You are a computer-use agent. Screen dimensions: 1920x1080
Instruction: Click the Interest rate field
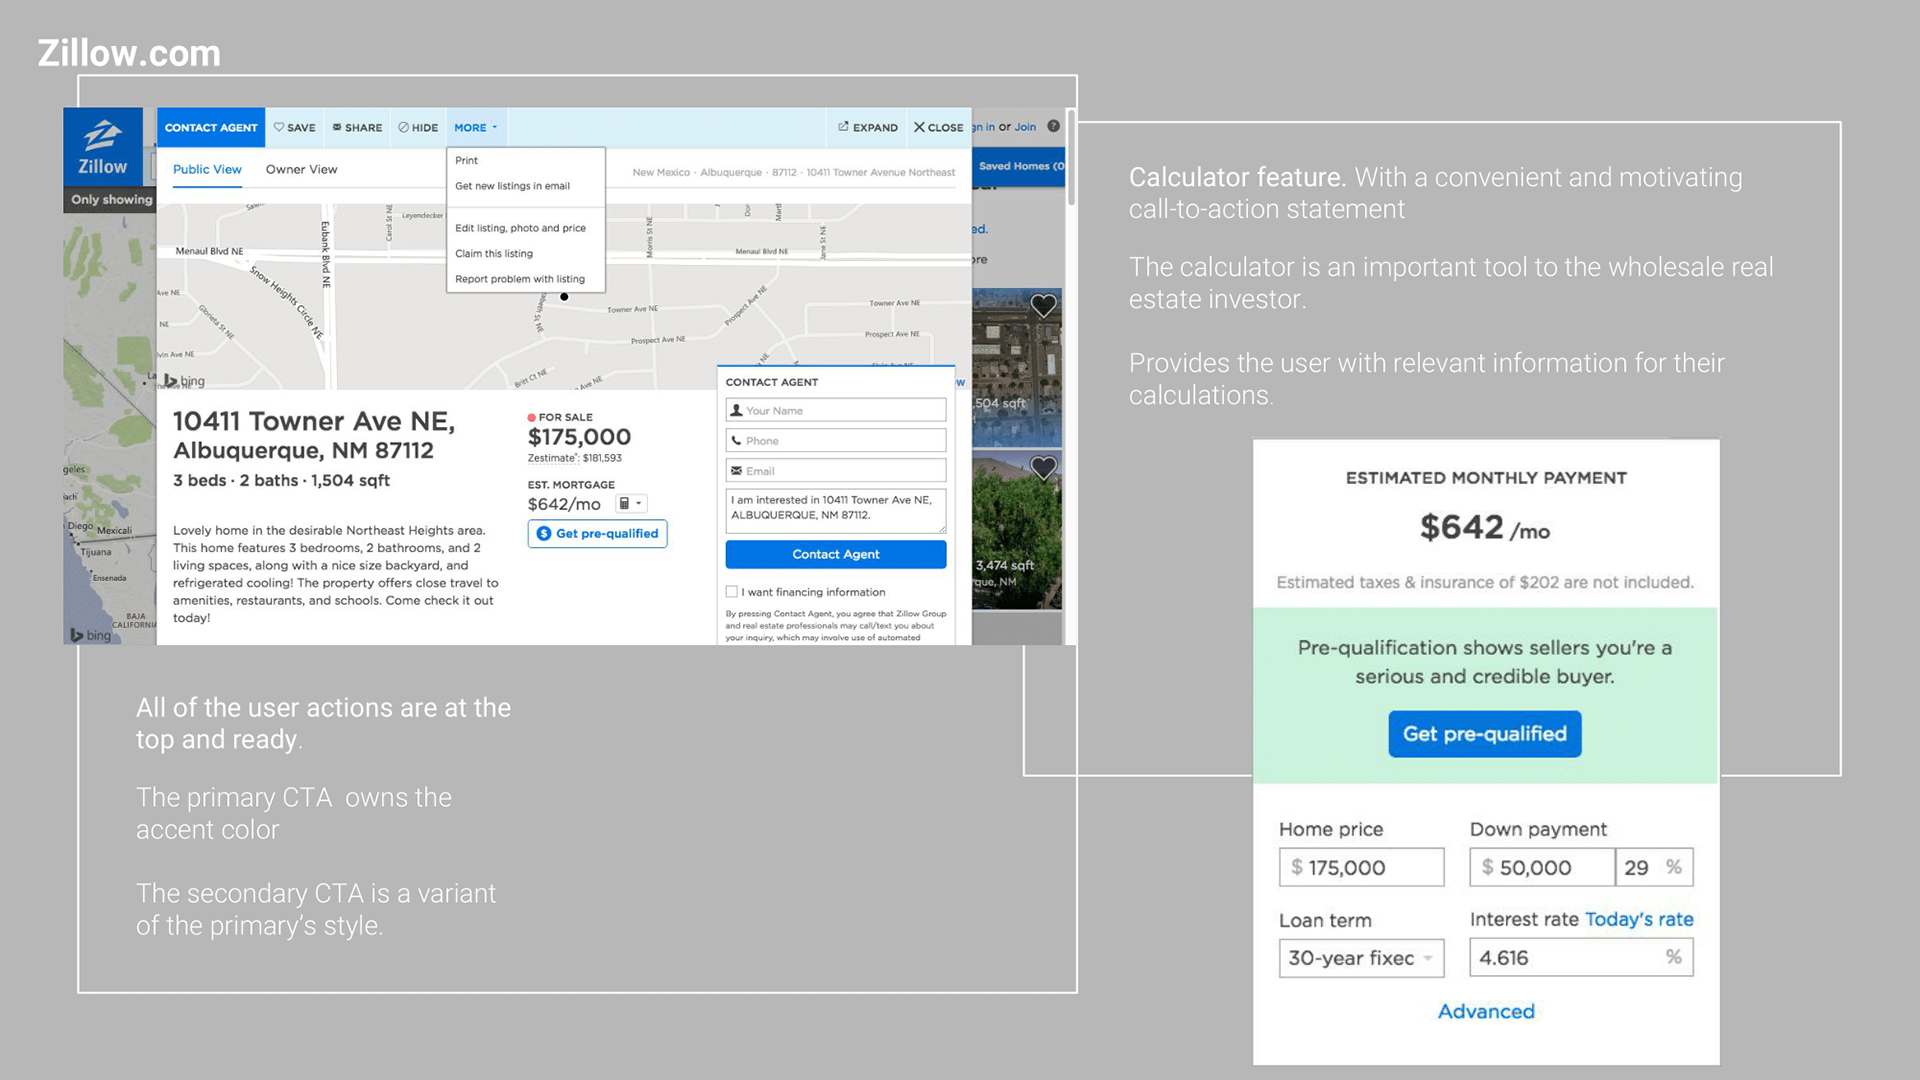click(1581, 958)
